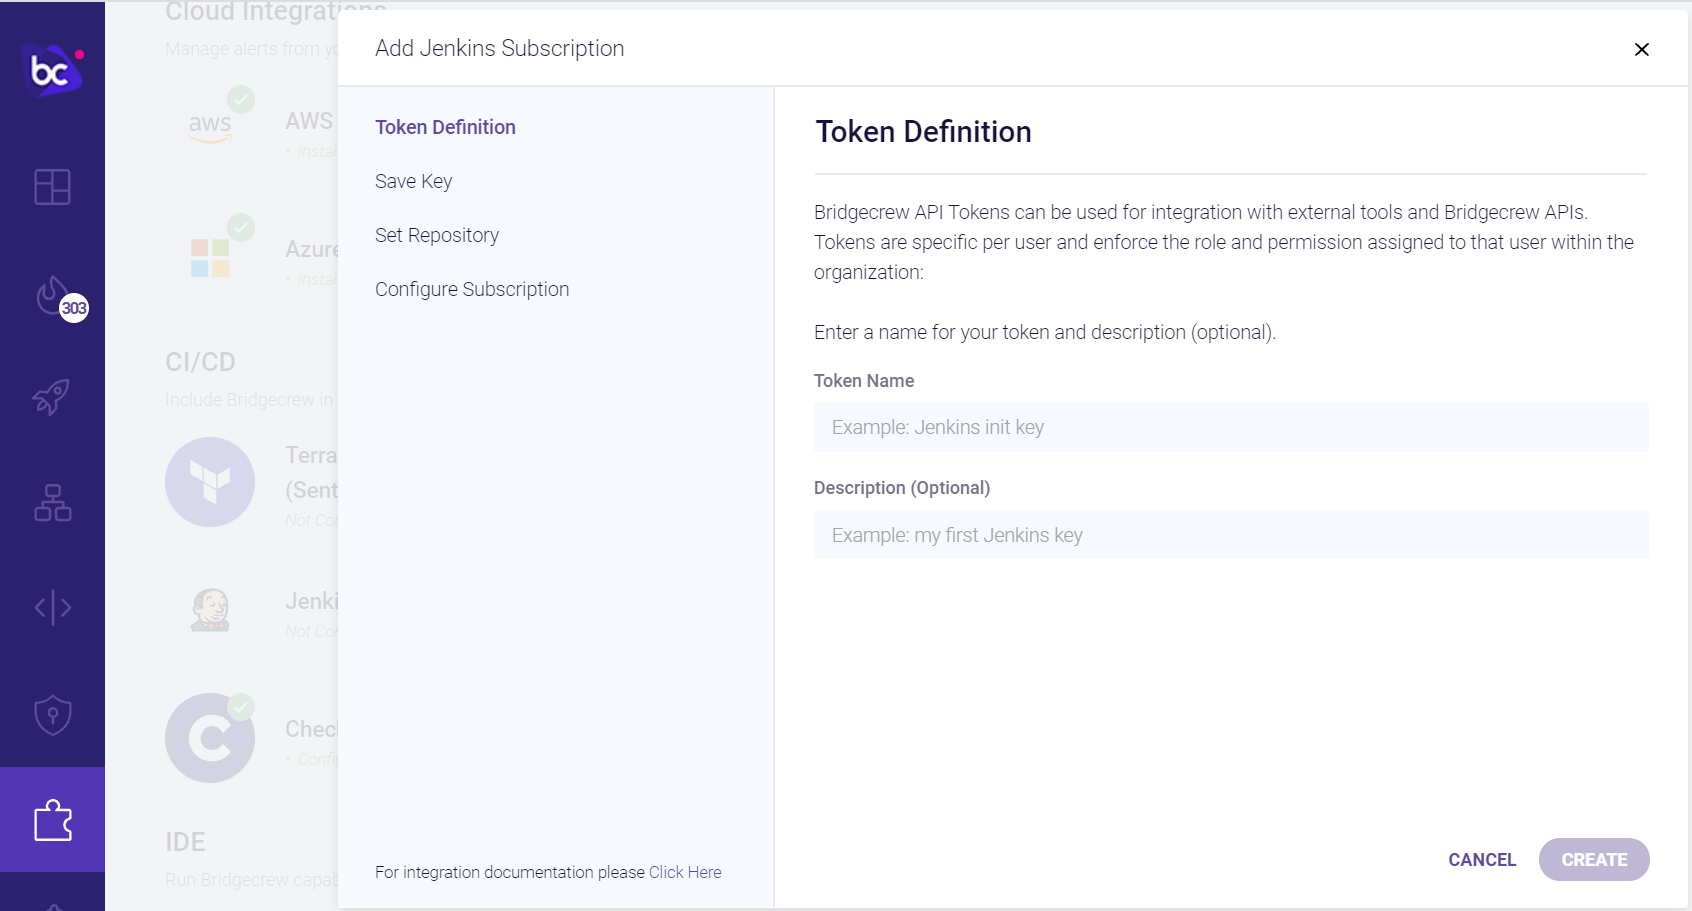This screenshot has width=1692, height=911.
Task: Click the Checkov integration logo
Action: [210, 738]
